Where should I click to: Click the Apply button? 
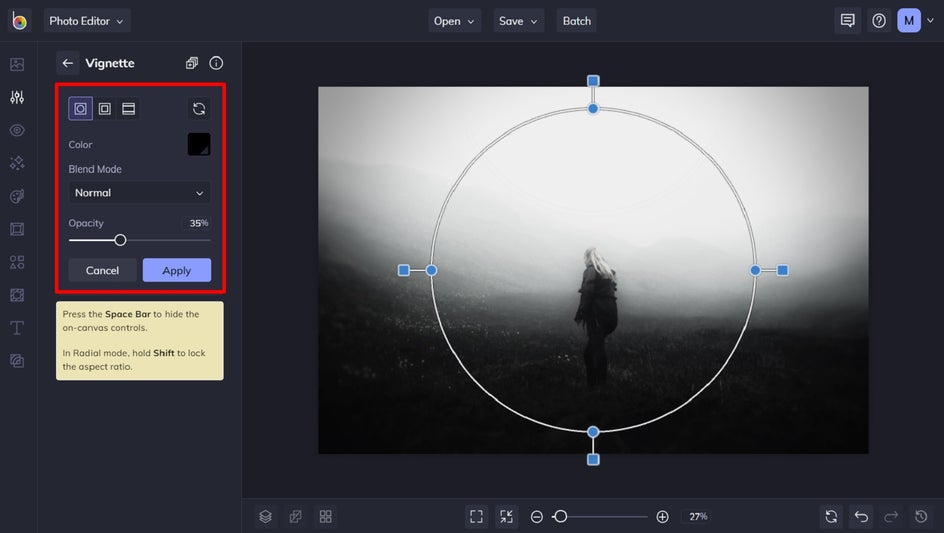click(x=176, y=270)
